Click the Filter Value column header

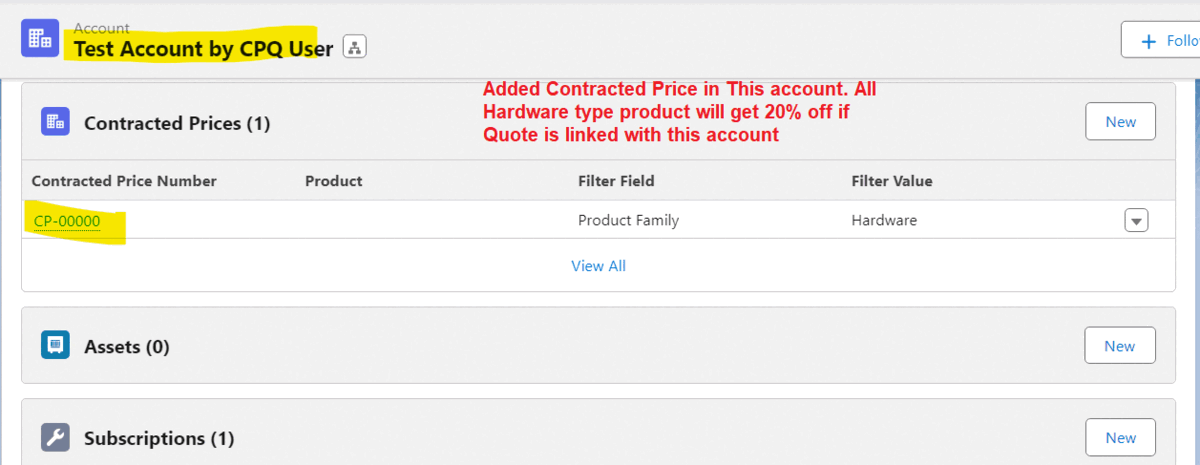891,181
